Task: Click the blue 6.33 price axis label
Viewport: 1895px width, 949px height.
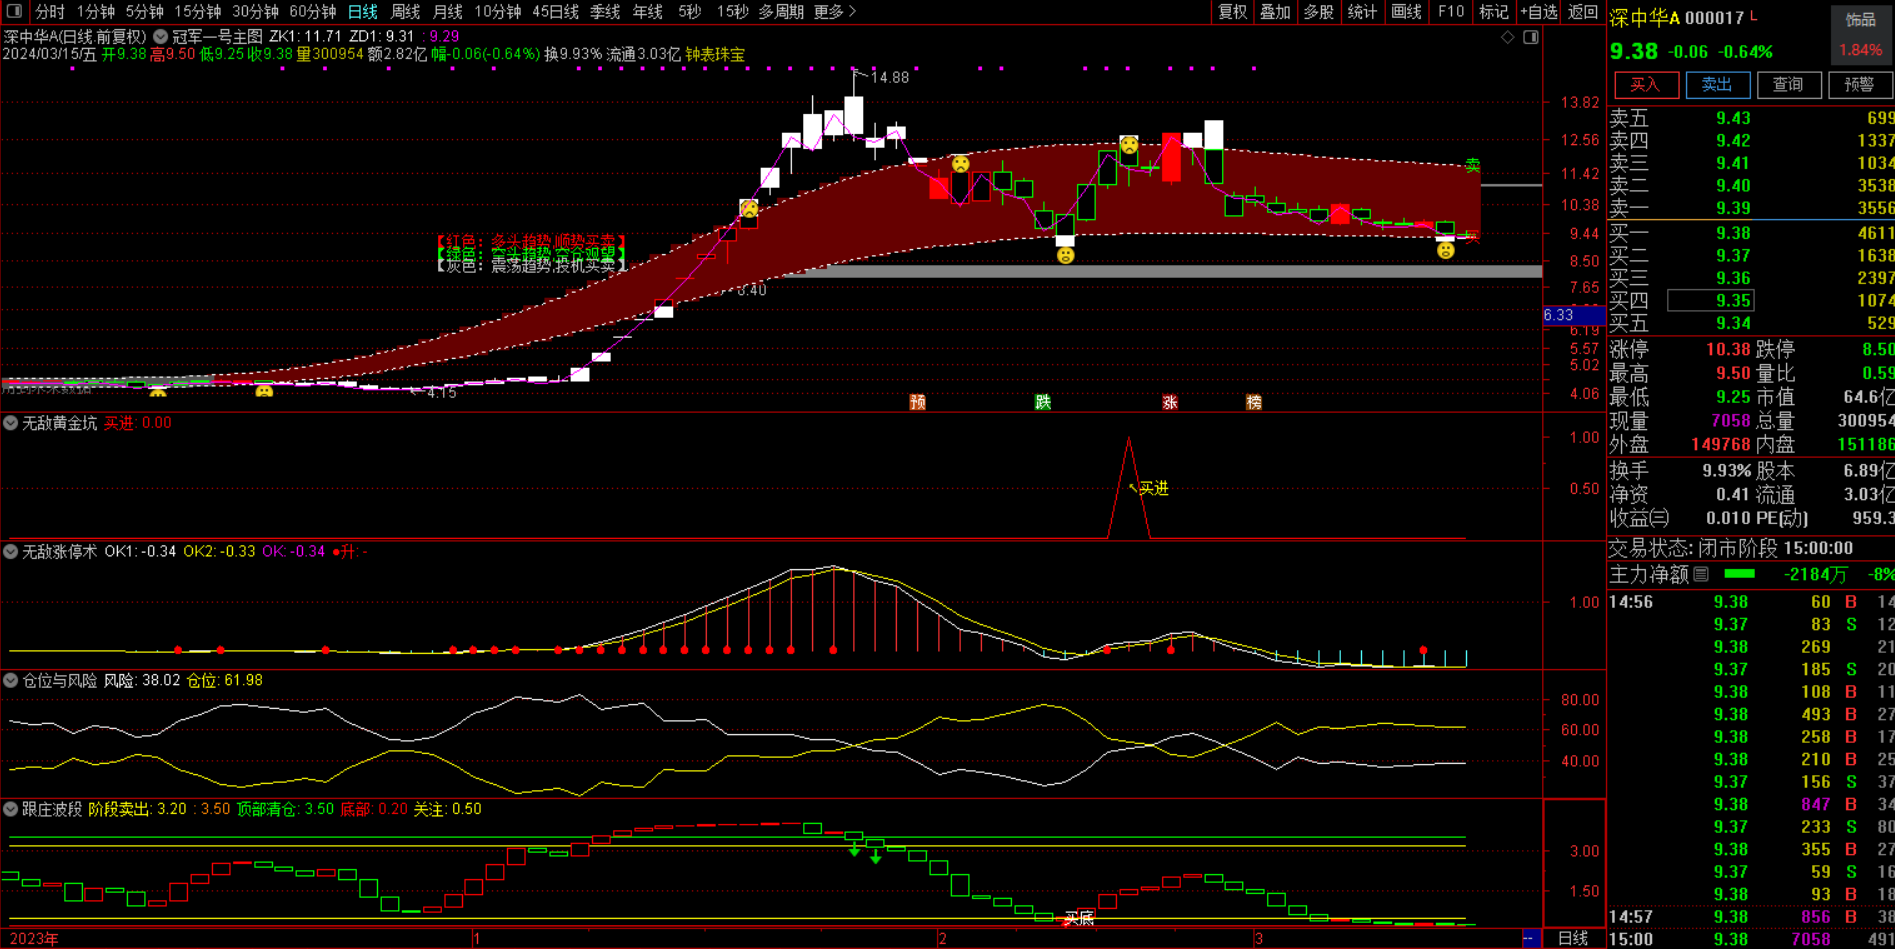Action: click(x=1574, y=315)
